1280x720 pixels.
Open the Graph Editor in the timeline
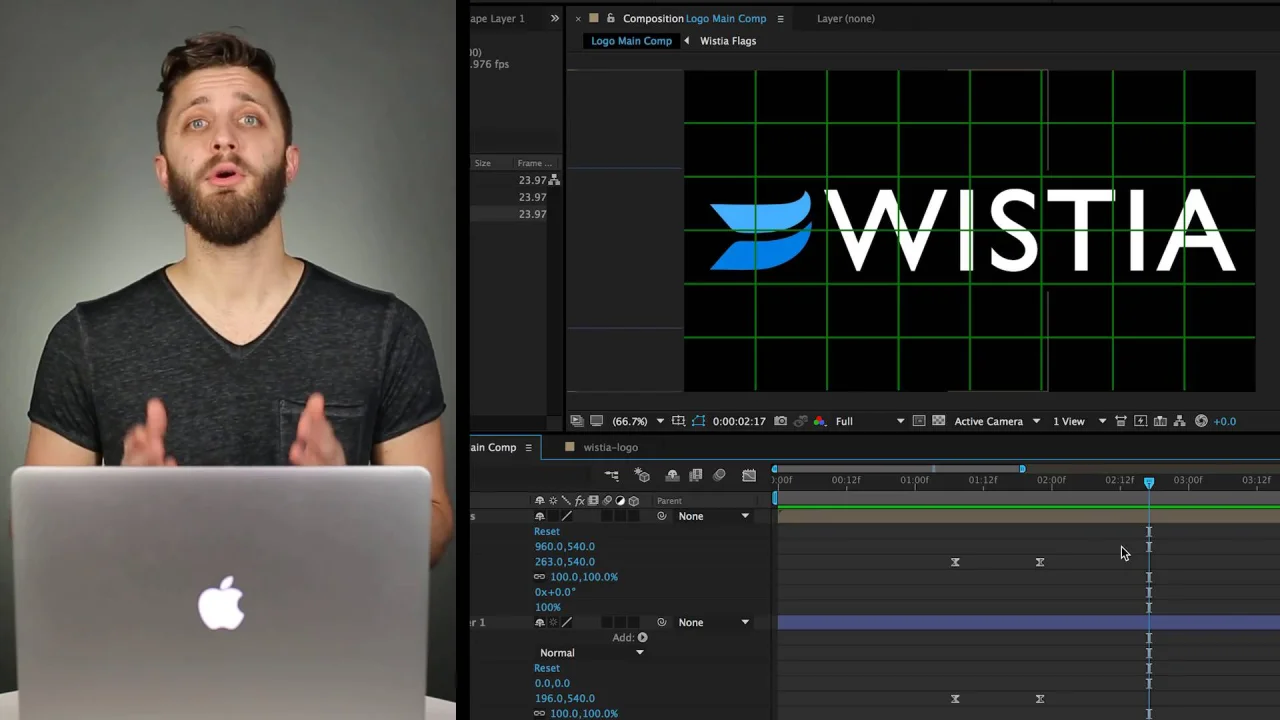tap(749, 476)
